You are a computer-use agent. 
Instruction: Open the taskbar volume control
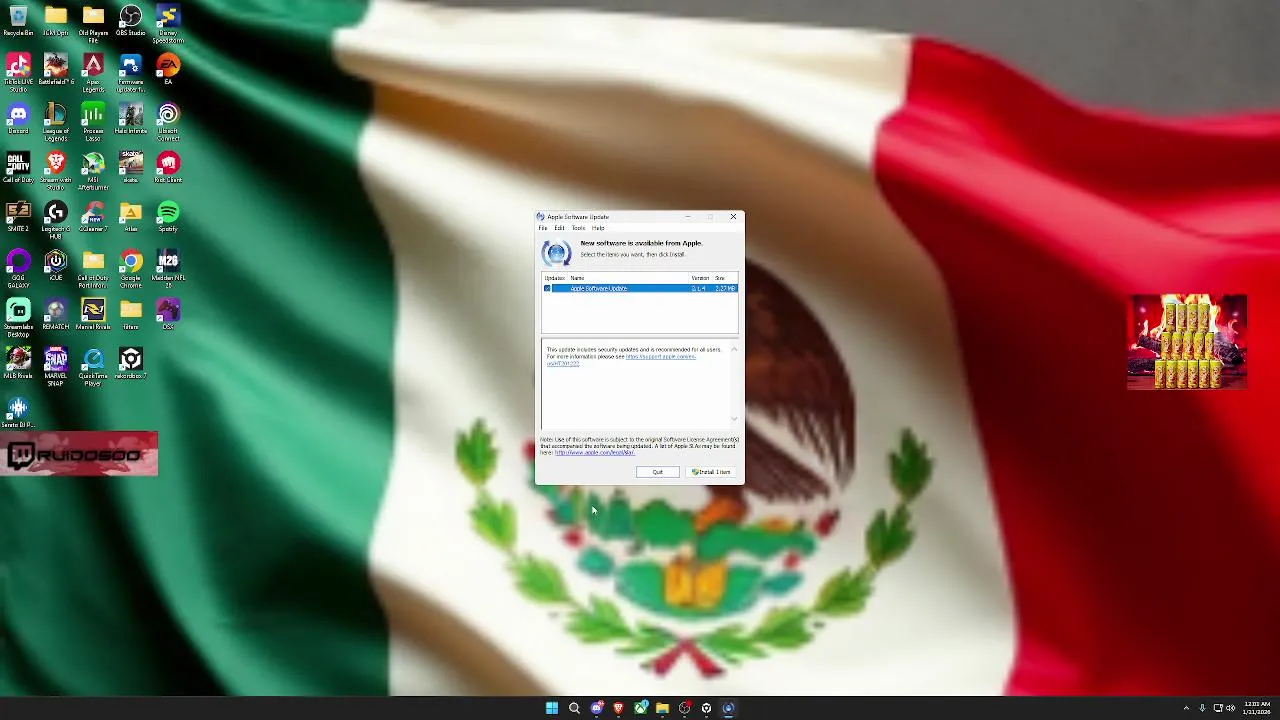[1230, 708]
